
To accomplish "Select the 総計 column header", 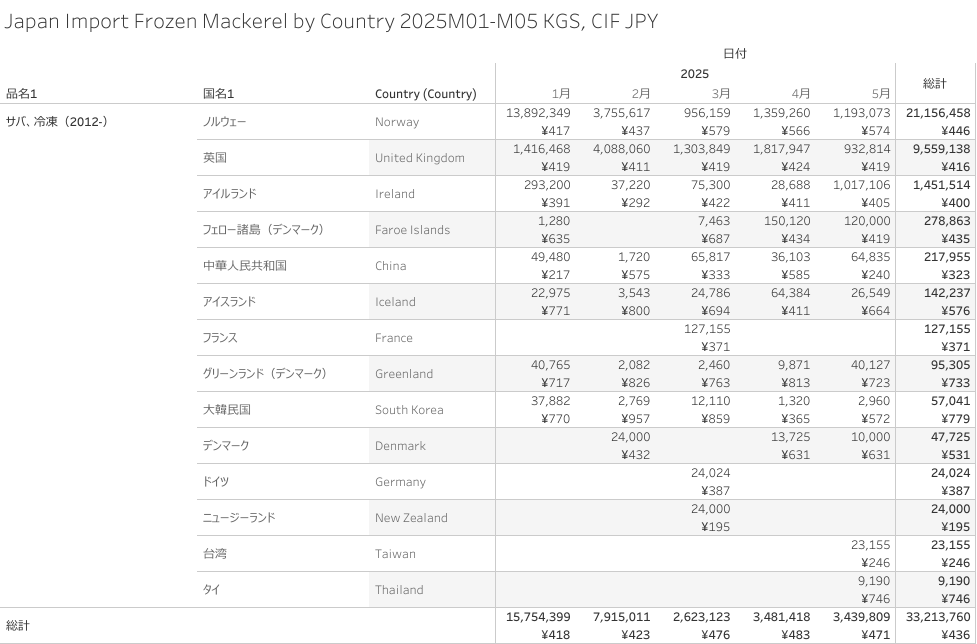I will (935, 83).
